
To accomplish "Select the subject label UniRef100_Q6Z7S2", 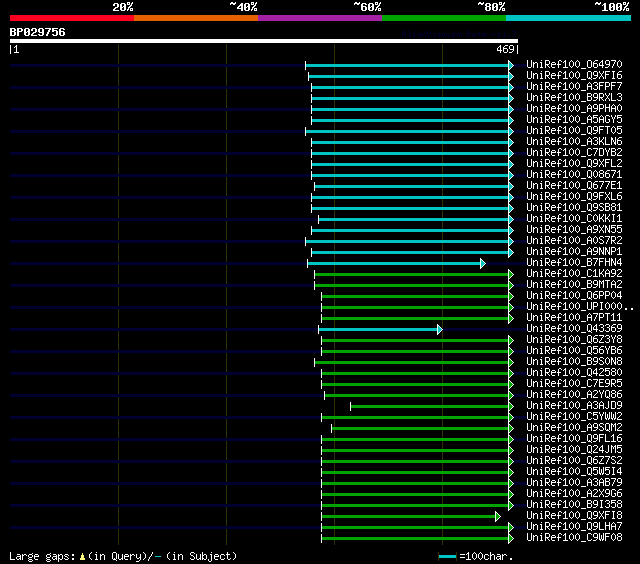I will pyautogui.click(x=574, y=461).
